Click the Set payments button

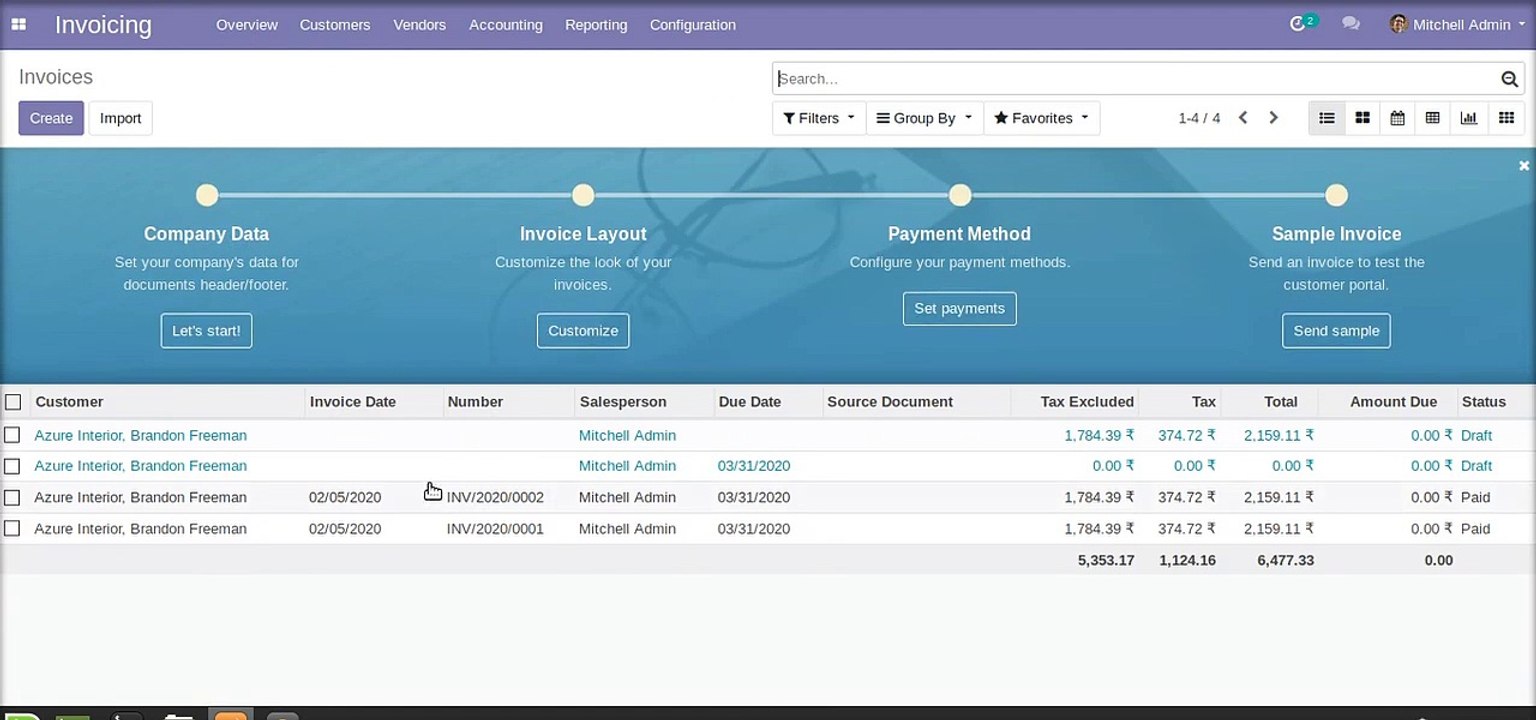pos(959,308)
